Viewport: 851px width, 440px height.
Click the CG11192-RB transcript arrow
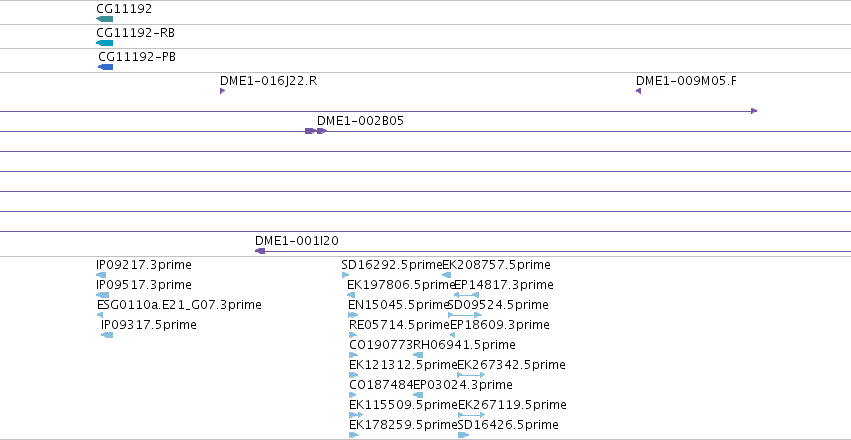[x=104, y=43]
